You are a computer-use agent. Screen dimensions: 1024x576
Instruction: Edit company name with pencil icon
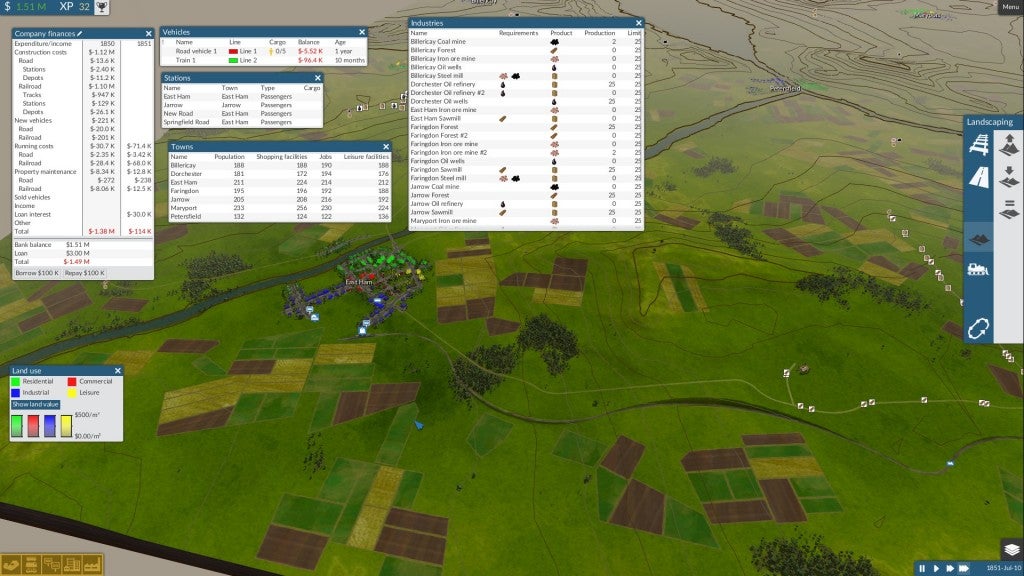(80, 33)
